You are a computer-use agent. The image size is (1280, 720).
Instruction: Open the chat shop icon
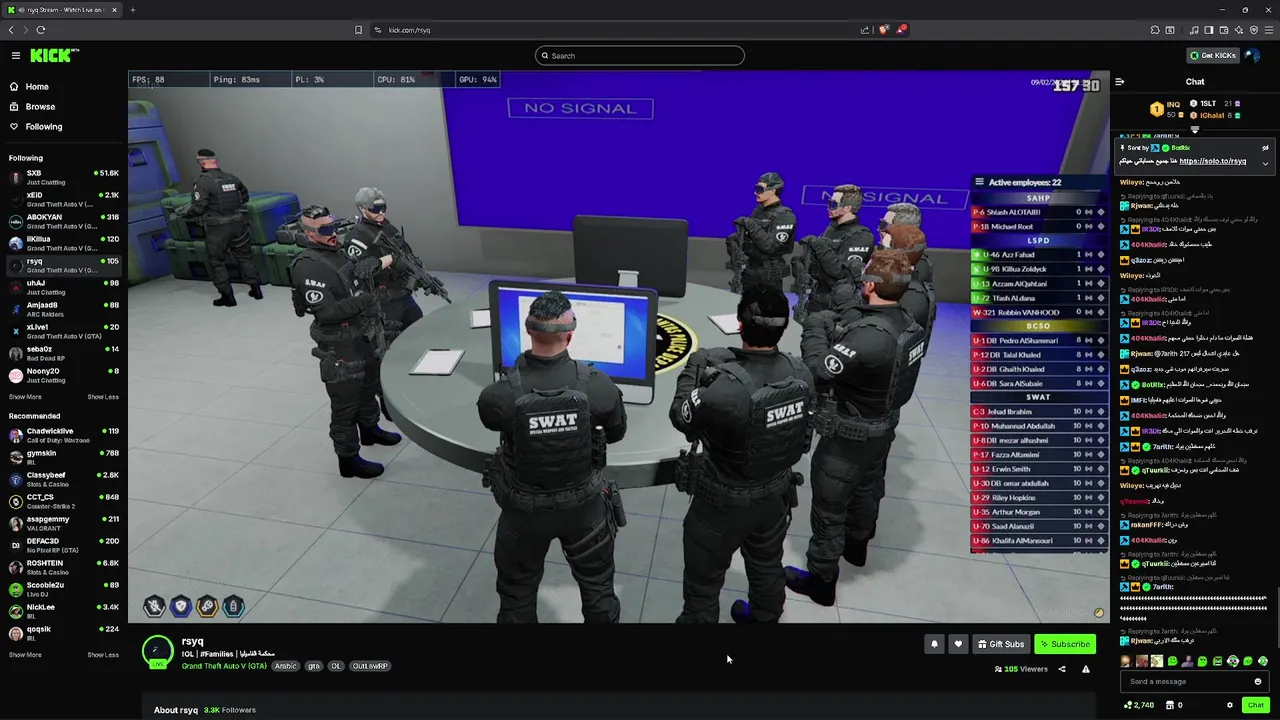tap(1172, 705)
